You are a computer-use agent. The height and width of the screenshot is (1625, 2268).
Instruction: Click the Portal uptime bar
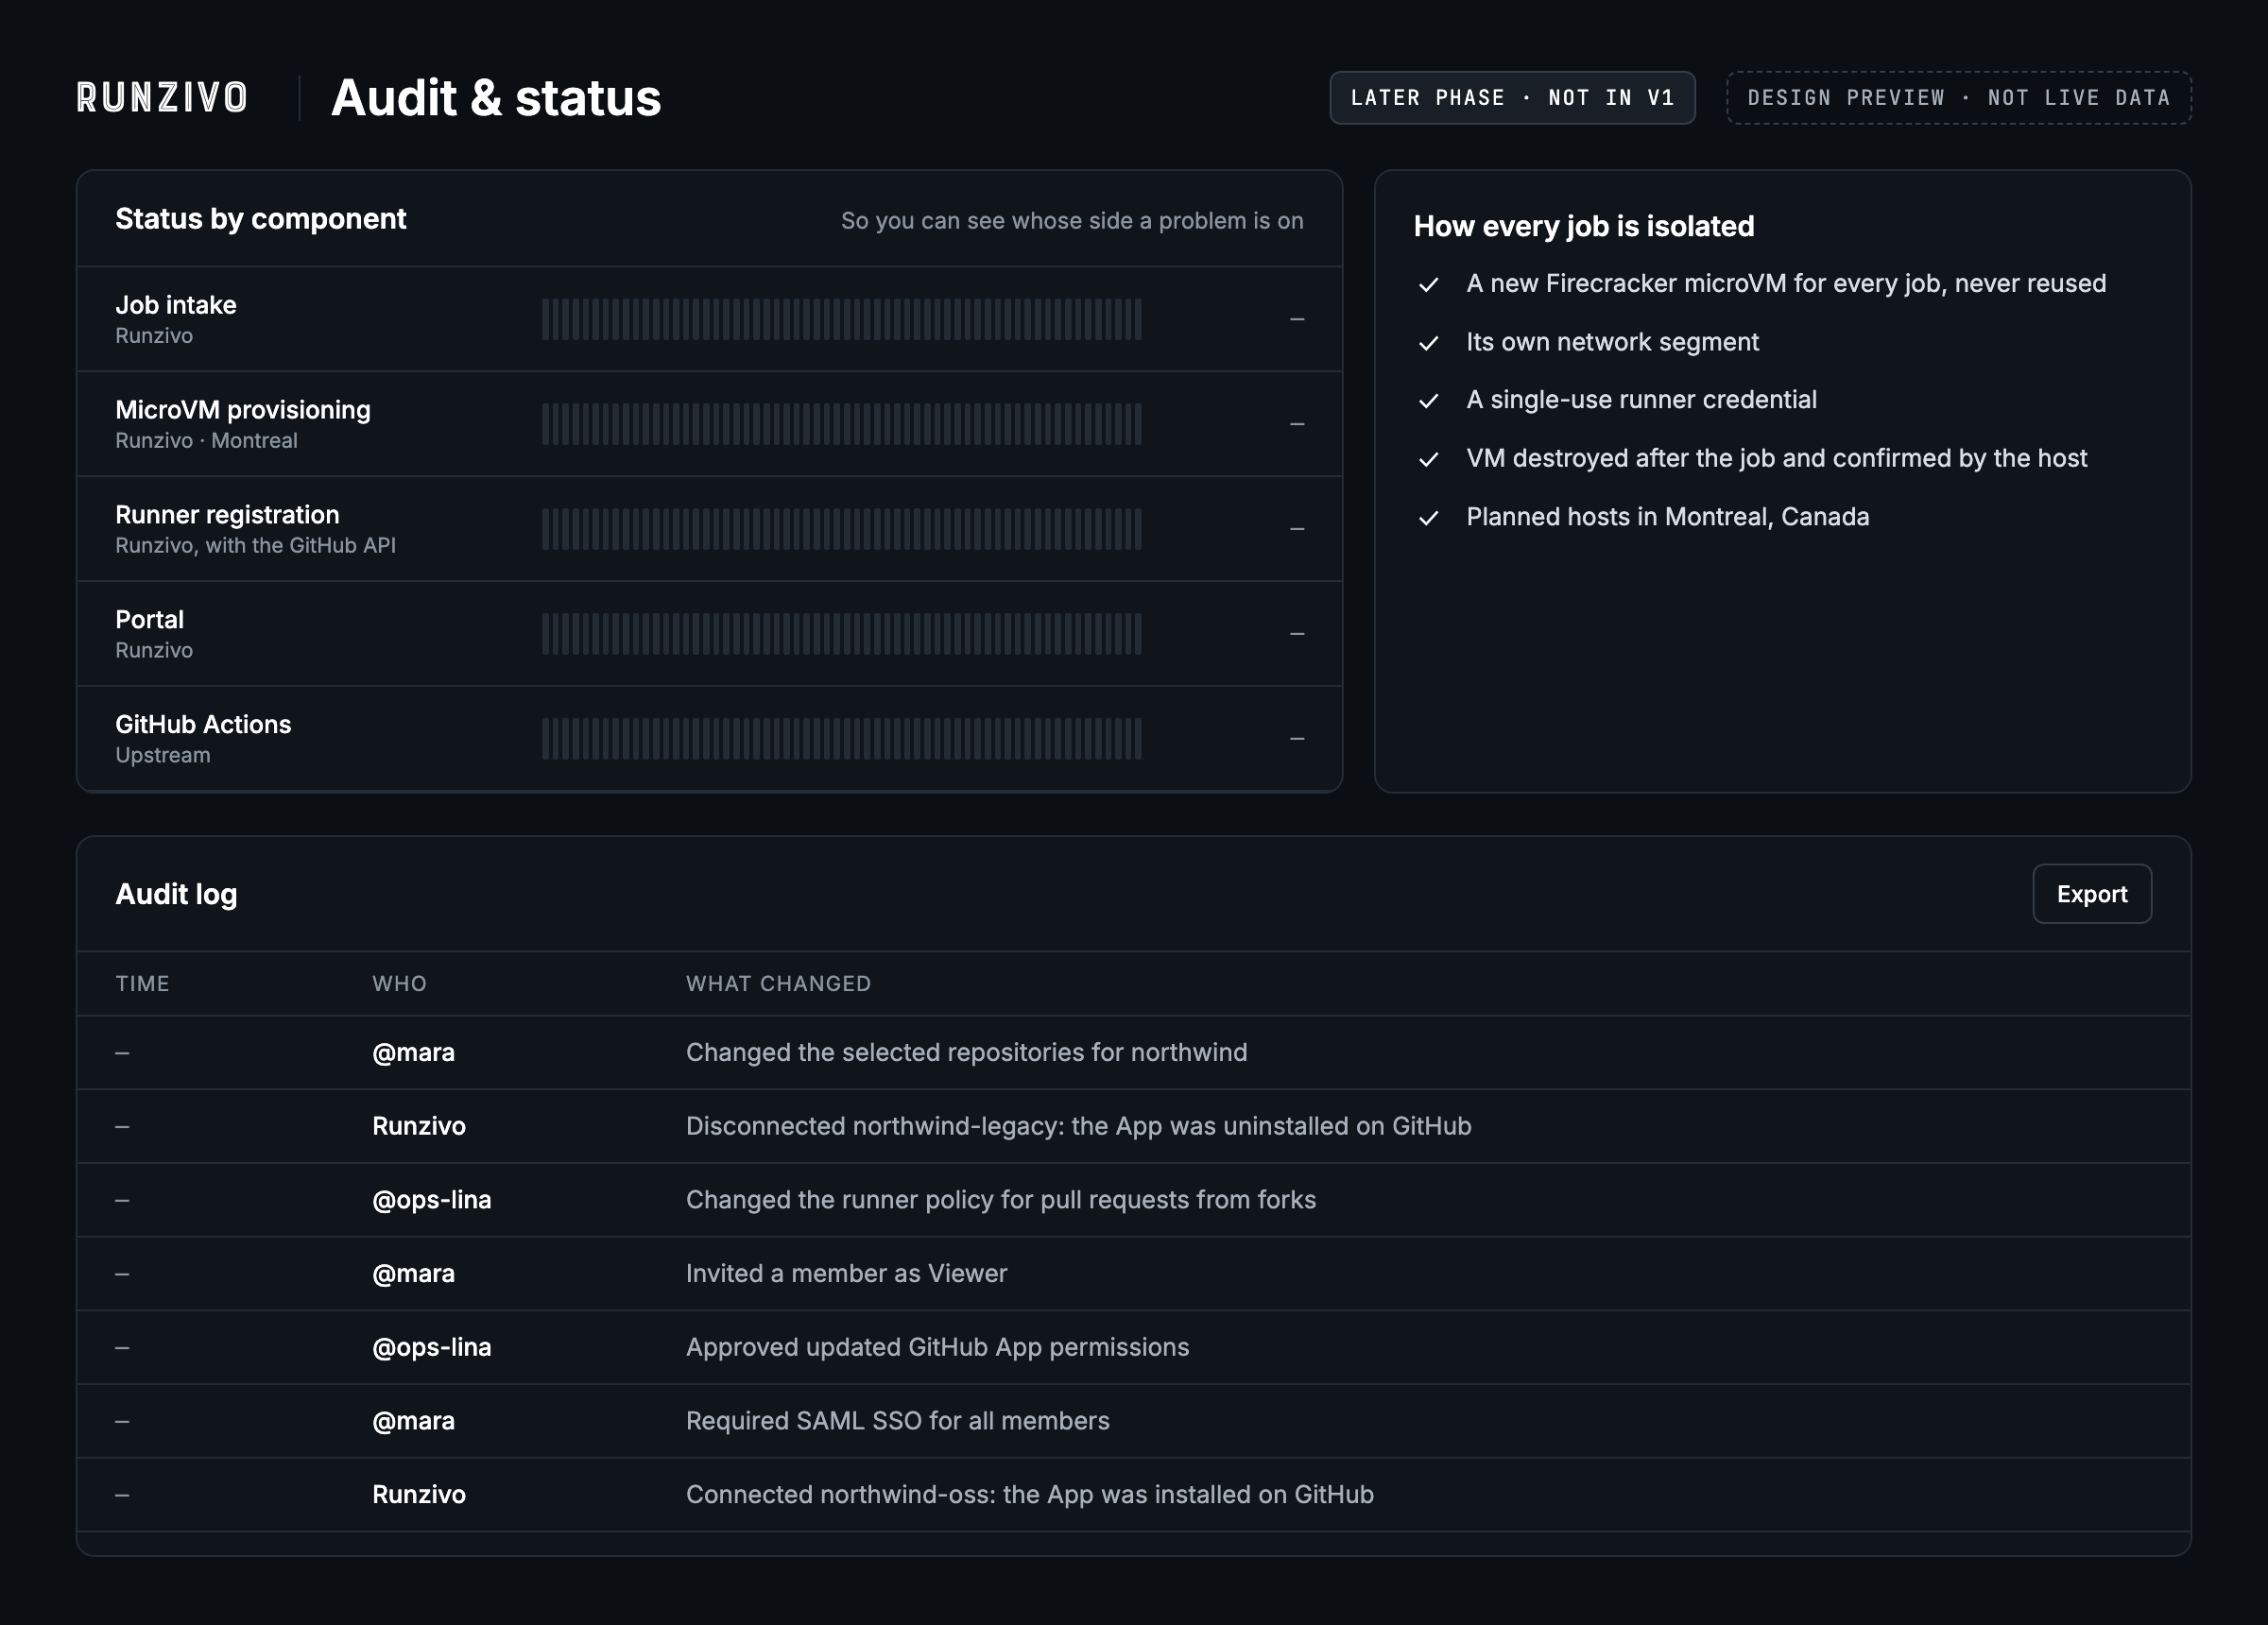click(x=841, y=634)
